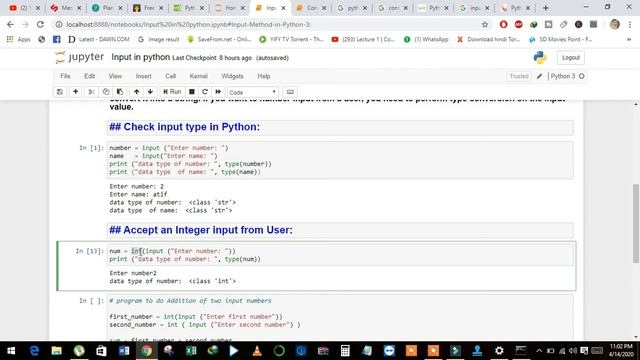Open a new browser tab

point(545,8)
